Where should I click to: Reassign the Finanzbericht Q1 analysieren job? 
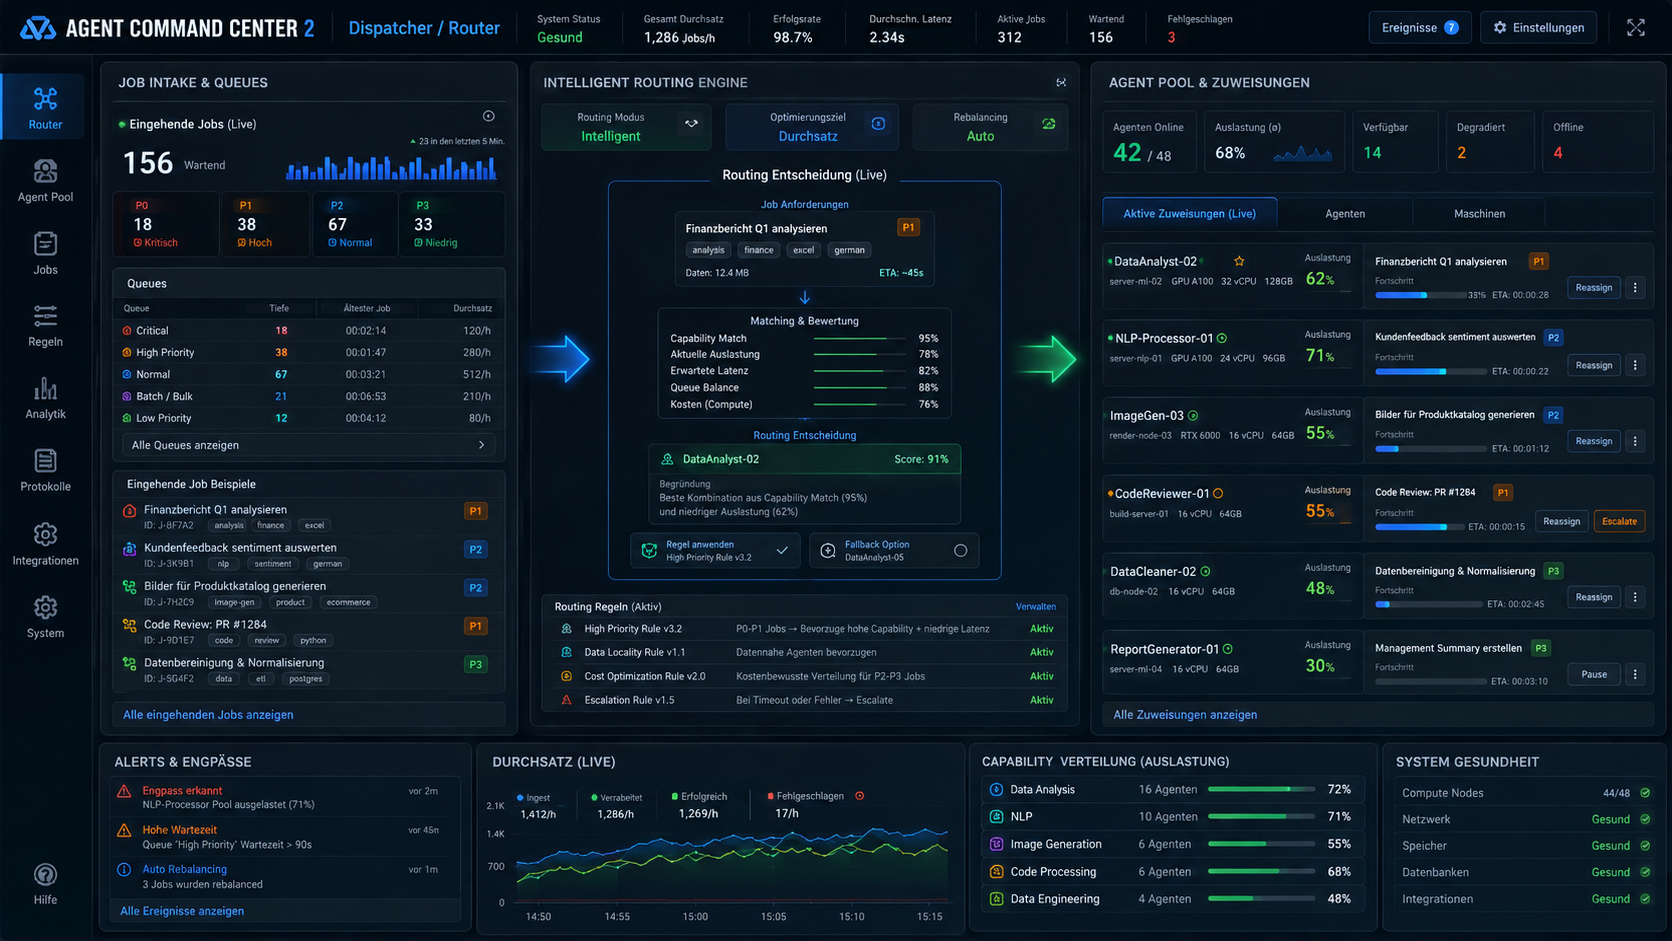(1593, 288)
